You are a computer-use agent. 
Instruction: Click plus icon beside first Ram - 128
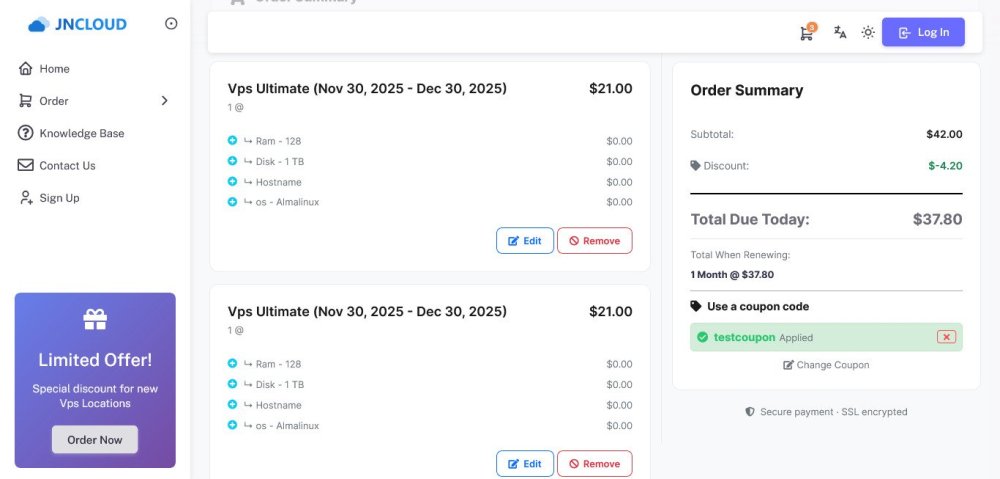(x=232, y=141)
